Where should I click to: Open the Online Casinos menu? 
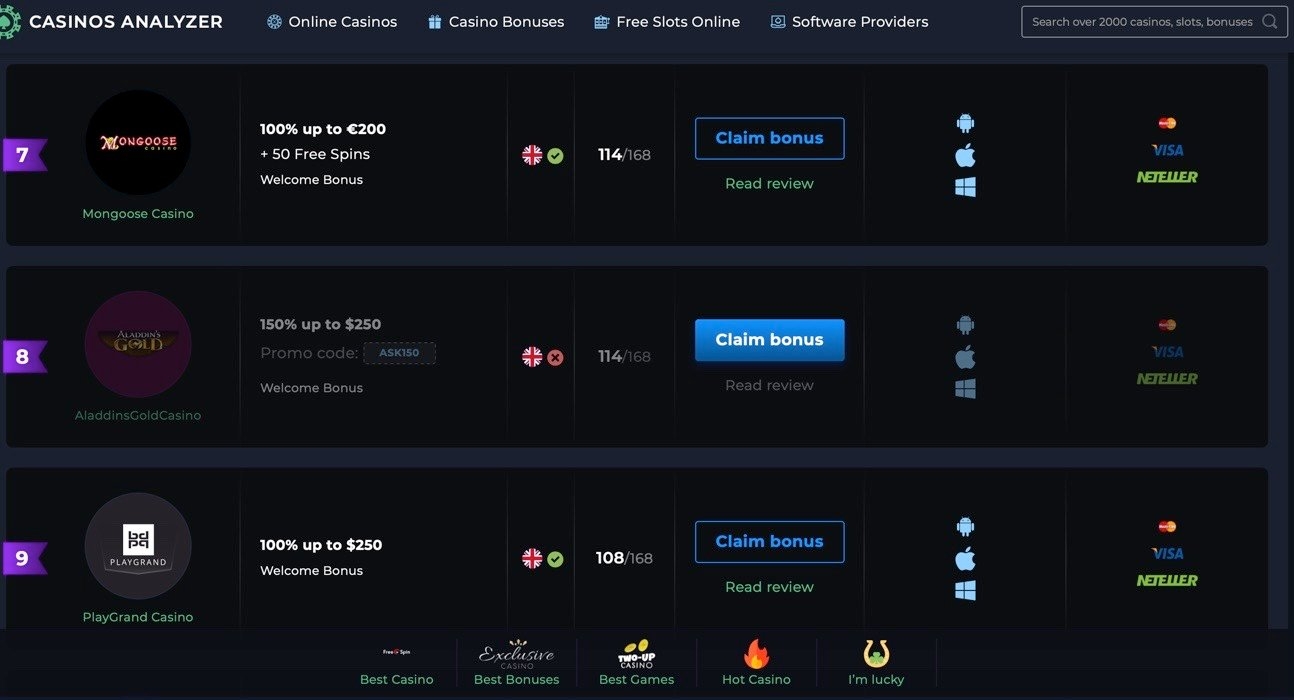click(x=332, y=21)
